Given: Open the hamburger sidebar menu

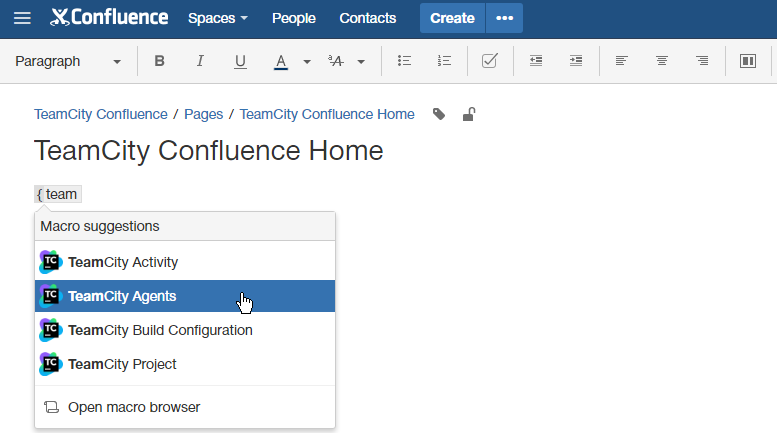Looking at the screenshot, I should coord(21,18).
